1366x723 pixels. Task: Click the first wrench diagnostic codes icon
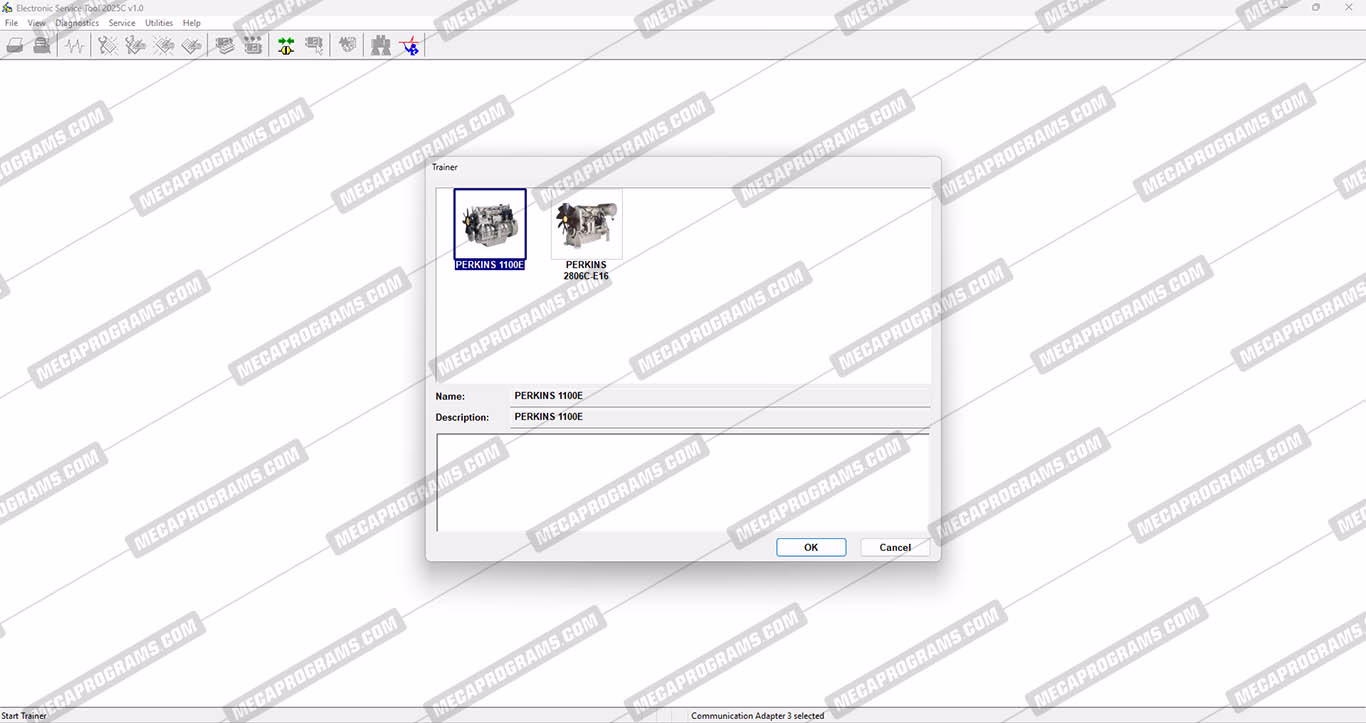[108, 45]
